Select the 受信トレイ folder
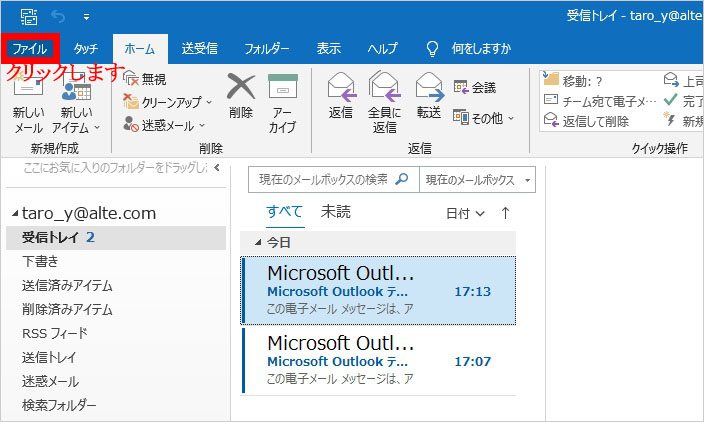 click(x=116, y=237)
